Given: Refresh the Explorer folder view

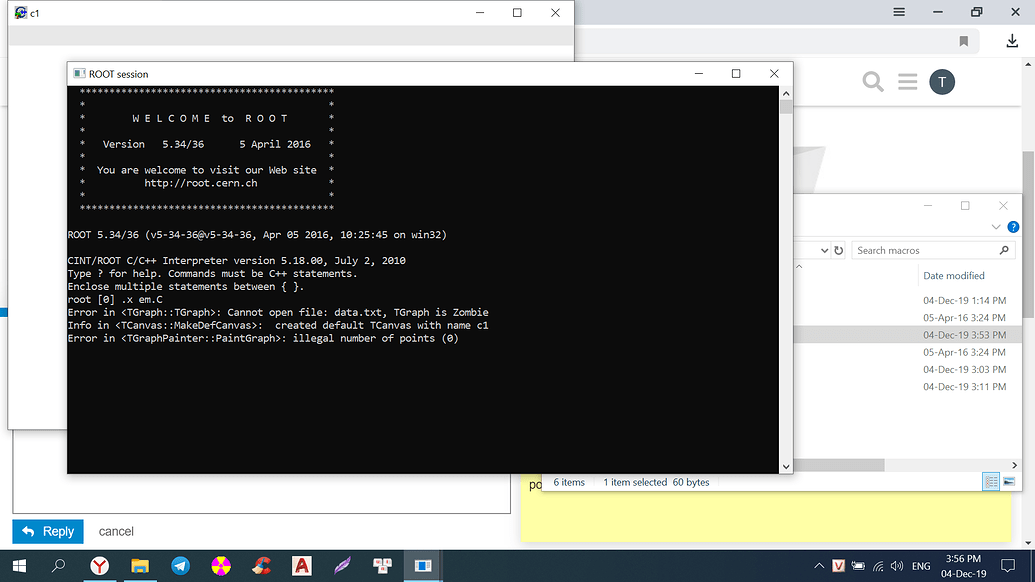Looking at the screenshot, I should [839, 250].
